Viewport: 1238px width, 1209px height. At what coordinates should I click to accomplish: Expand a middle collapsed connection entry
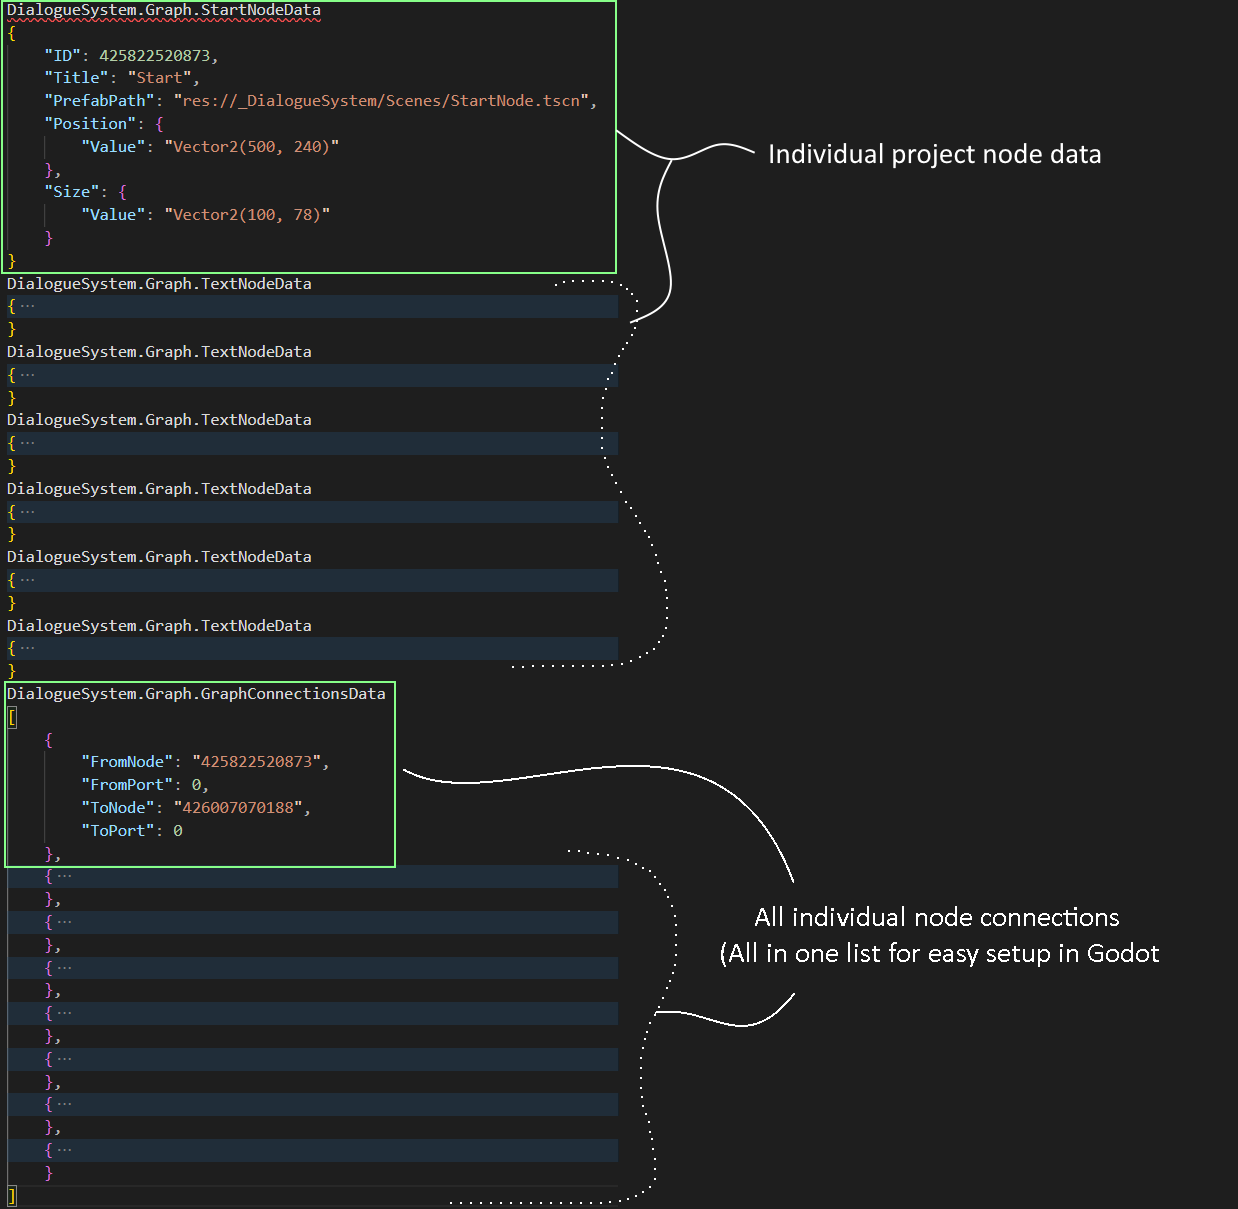tap(63, 1012)
